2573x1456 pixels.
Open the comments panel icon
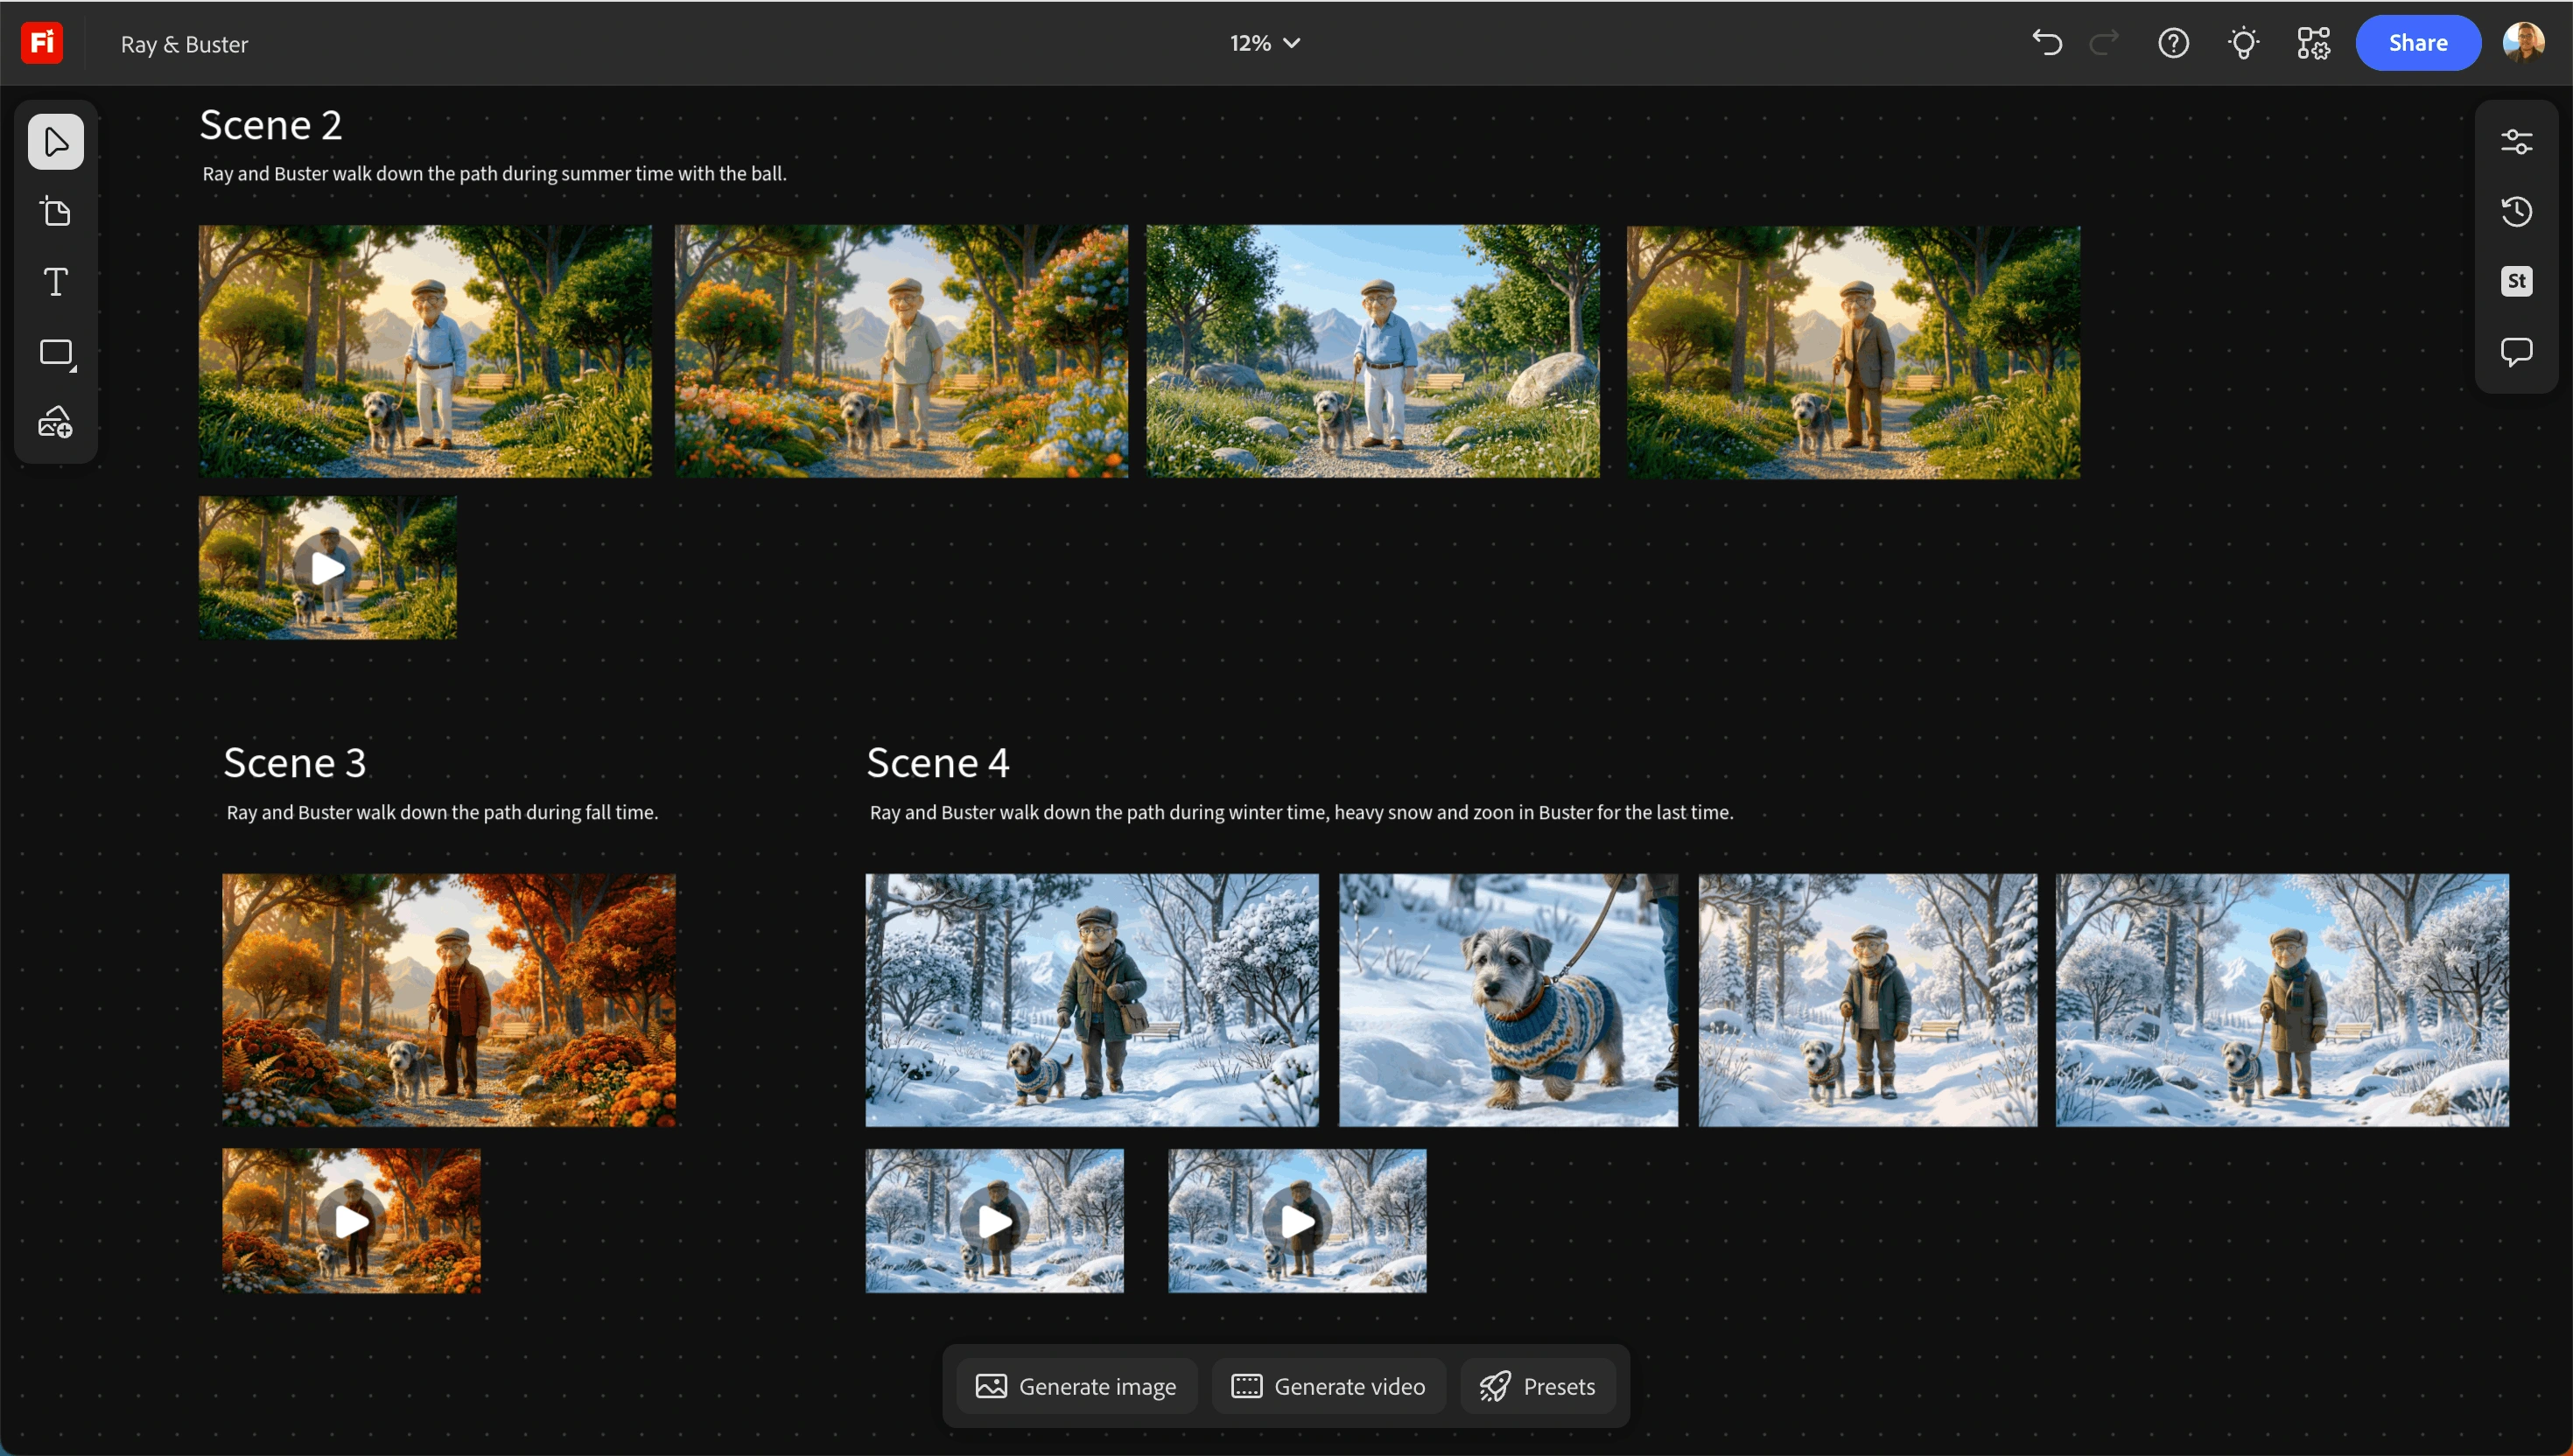pyautogui.click(x=2516, y=352)
